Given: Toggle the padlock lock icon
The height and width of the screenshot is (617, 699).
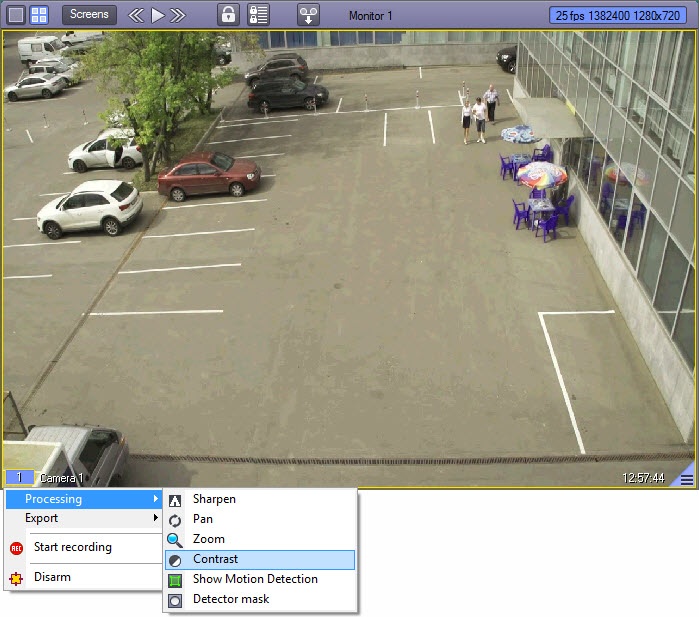Looking at the screenshot, I should click(229, 15).
